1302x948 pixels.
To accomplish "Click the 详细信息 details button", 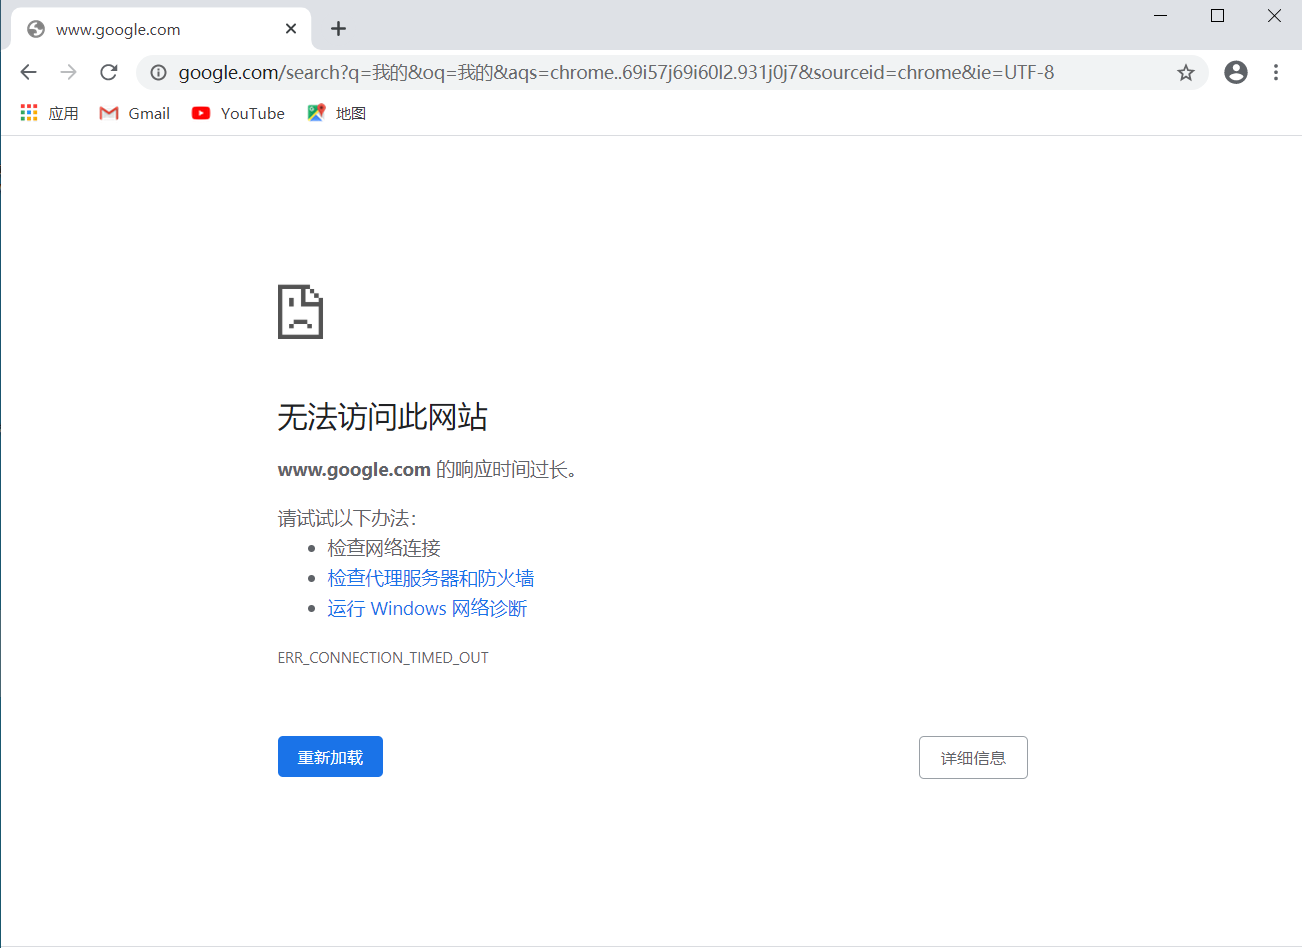I will pos(973,758).
